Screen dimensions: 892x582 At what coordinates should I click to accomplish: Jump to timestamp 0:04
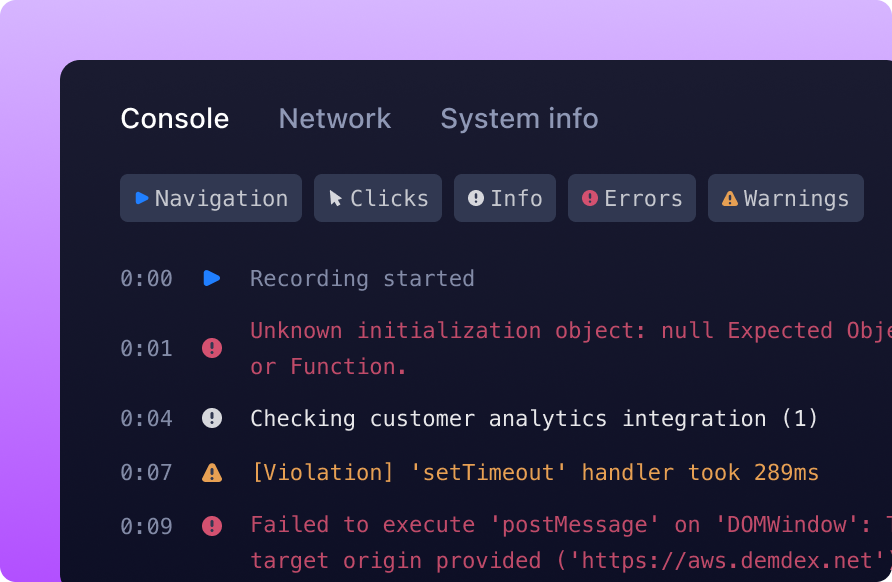146,418
